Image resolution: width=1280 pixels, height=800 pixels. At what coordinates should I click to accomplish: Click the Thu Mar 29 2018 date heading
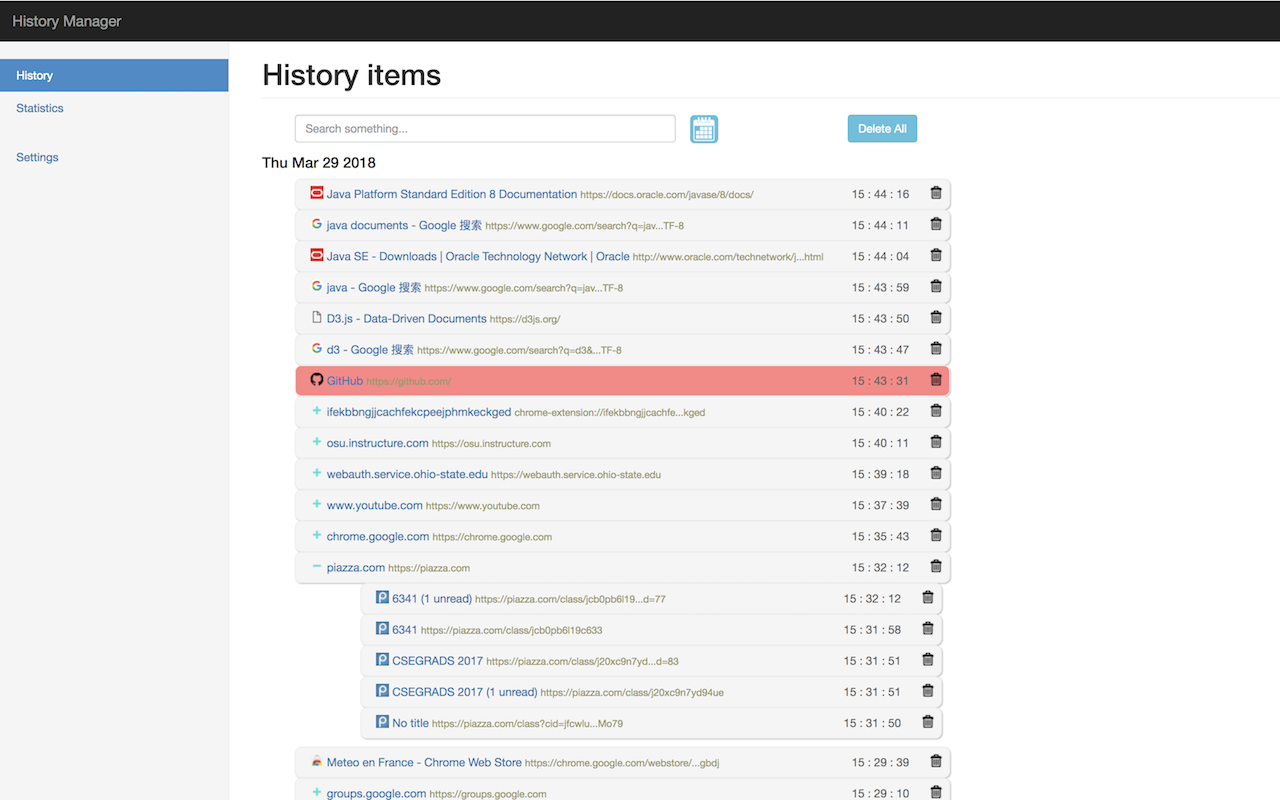coord(319,162)
